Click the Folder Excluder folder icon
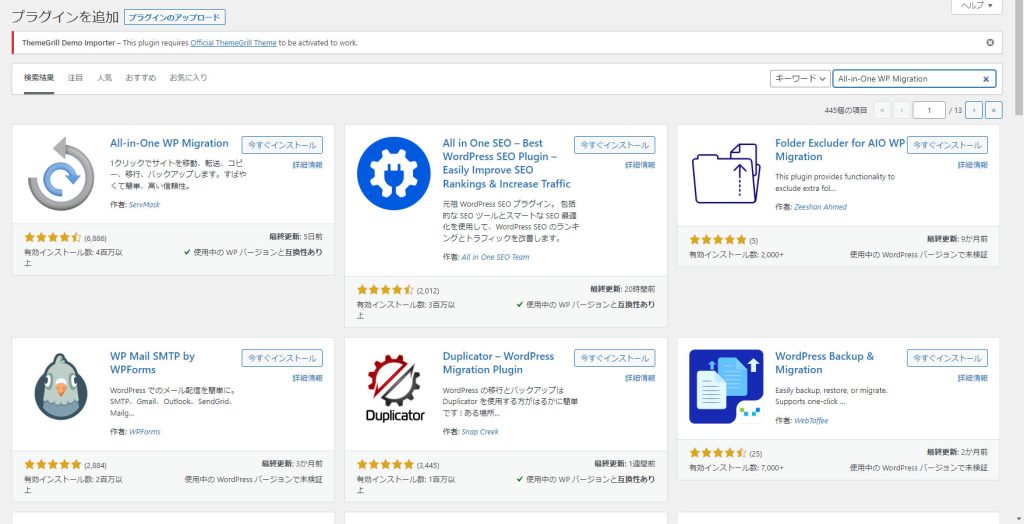 coord(726,173)
